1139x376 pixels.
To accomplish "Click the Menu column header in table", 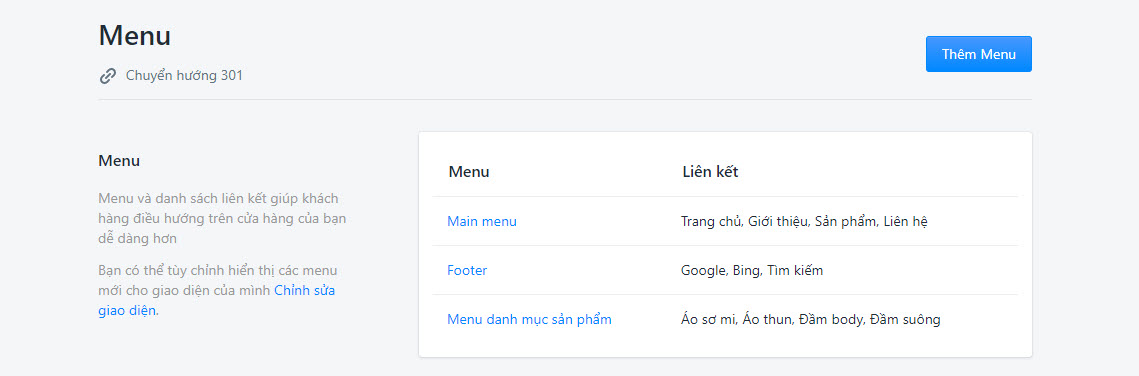I will tap(469, 172).
